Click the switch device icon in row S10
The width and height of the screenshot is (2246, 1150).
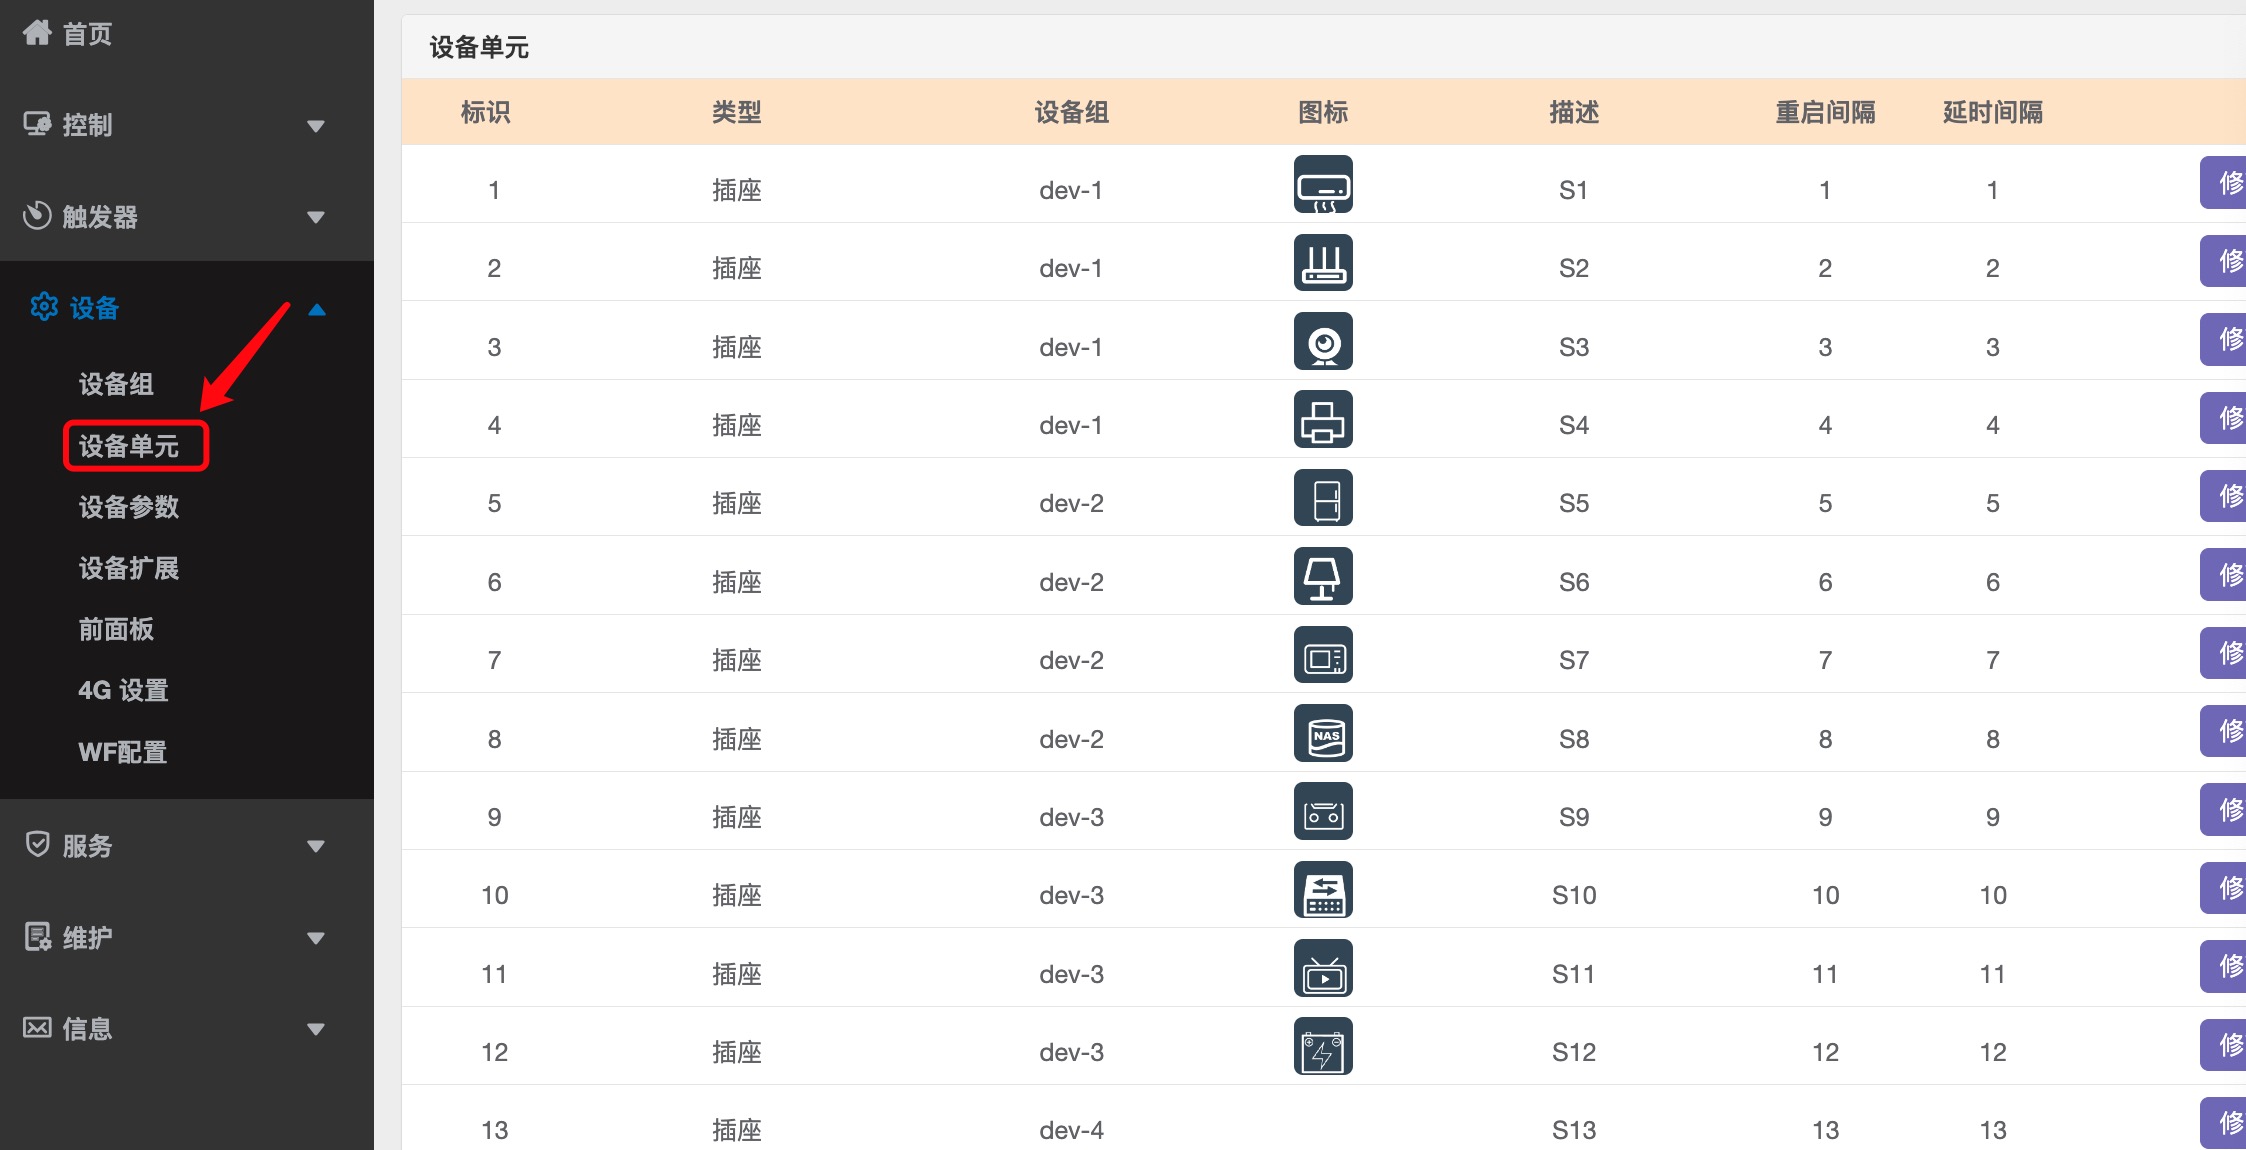[1323, 890]
